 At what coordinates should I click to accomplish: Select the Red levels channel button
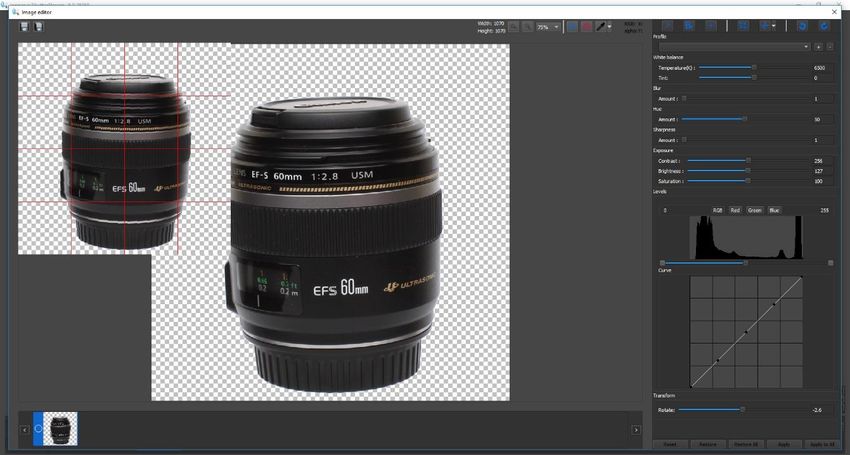tap(735, 210)
